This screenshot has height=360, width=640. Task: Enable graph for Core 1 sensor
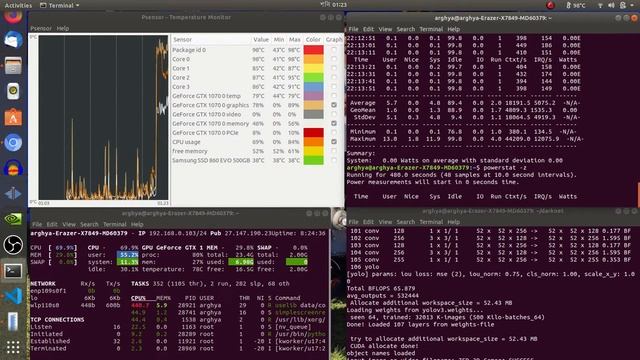(x=334, y=68)
